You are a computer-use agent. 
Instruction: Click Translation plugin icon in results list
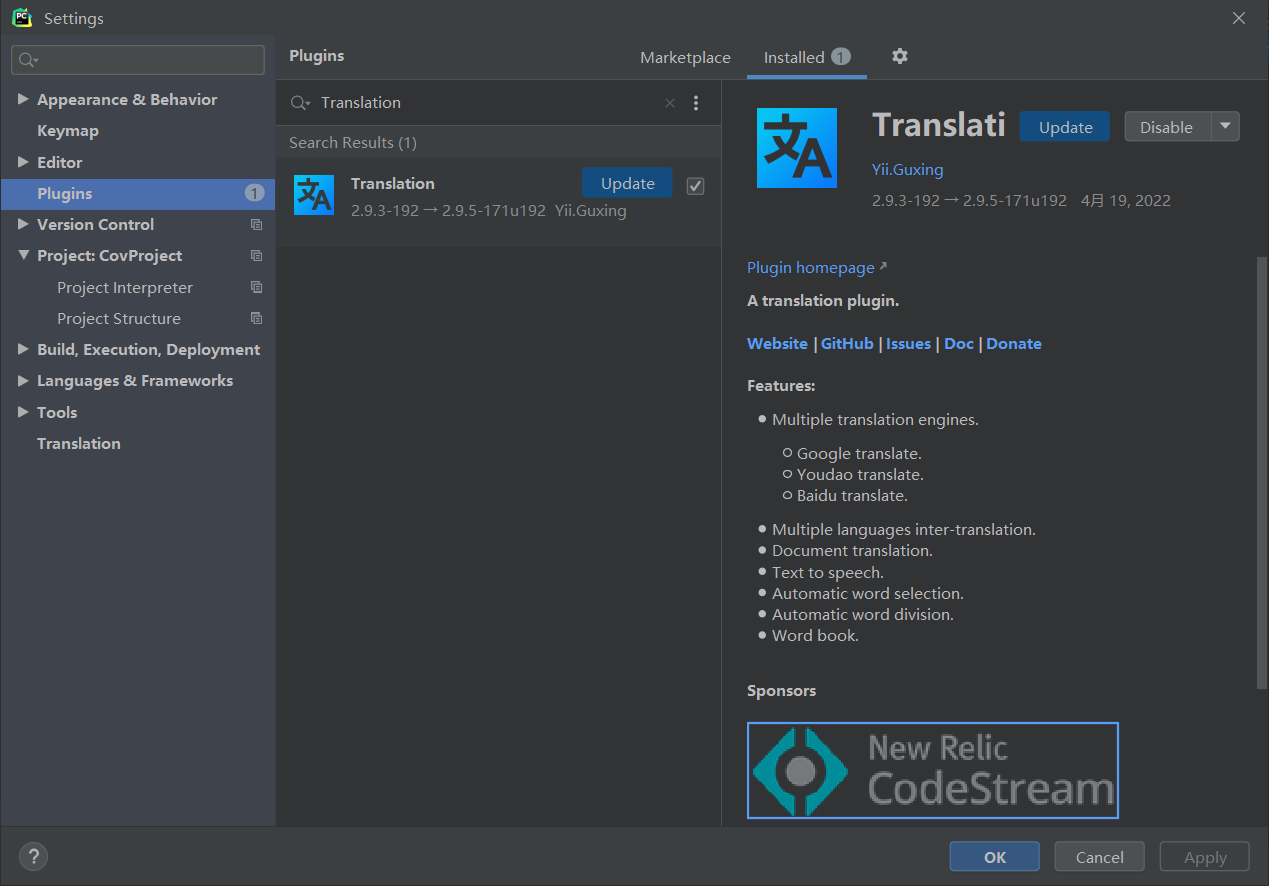pos(314,195)
